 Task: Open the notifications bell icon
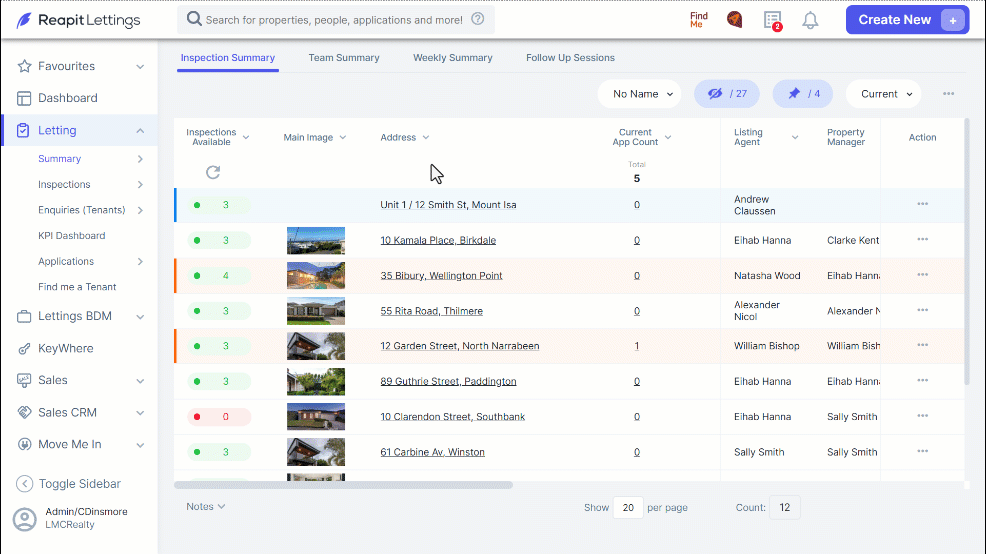tap(810, 20)
